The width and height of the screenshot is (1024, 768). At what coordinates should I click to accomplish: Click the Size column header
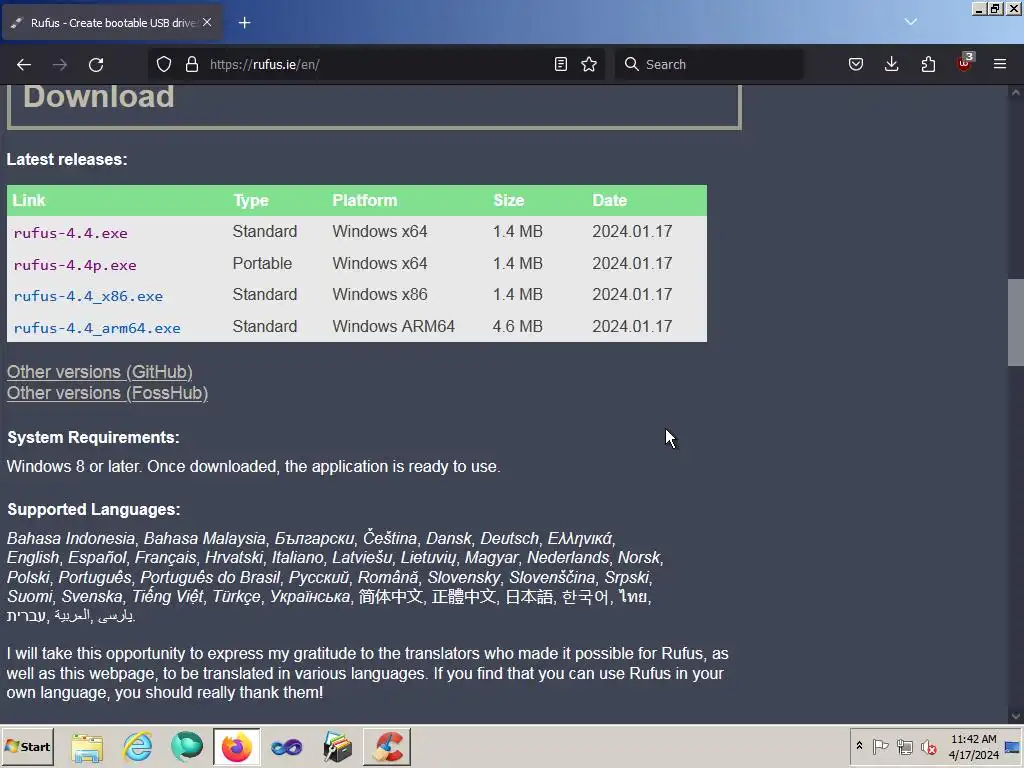click(509, 200)
